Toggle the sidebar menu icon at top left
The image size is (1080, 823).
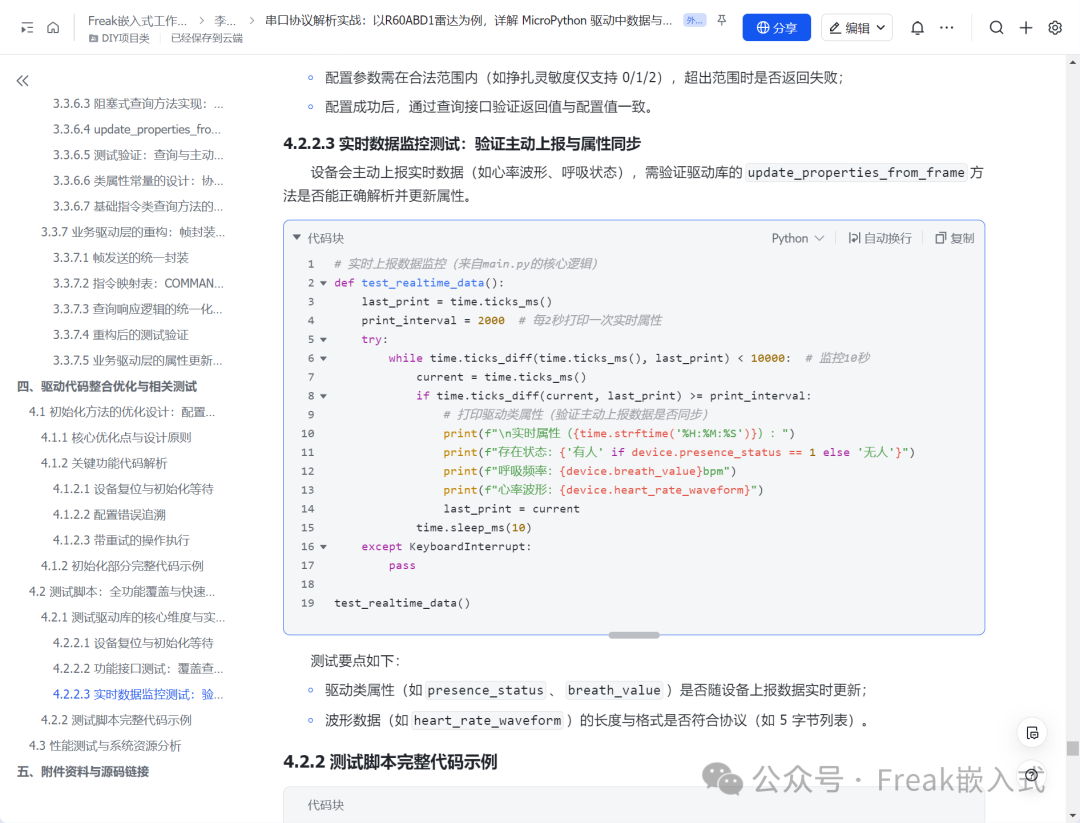click(x=27, y=28)
